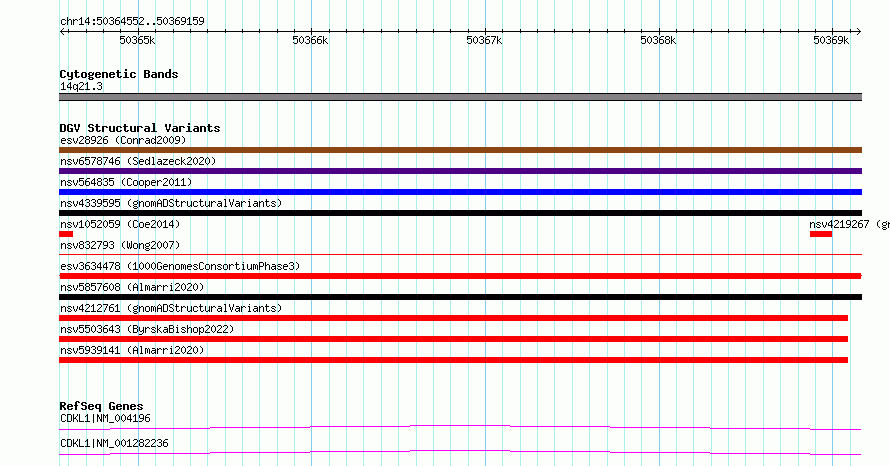Click the chr14:50364552..50369159 coordinate text
The width and height of the screenshot is (890, 466).
click(x=132, y=21)
